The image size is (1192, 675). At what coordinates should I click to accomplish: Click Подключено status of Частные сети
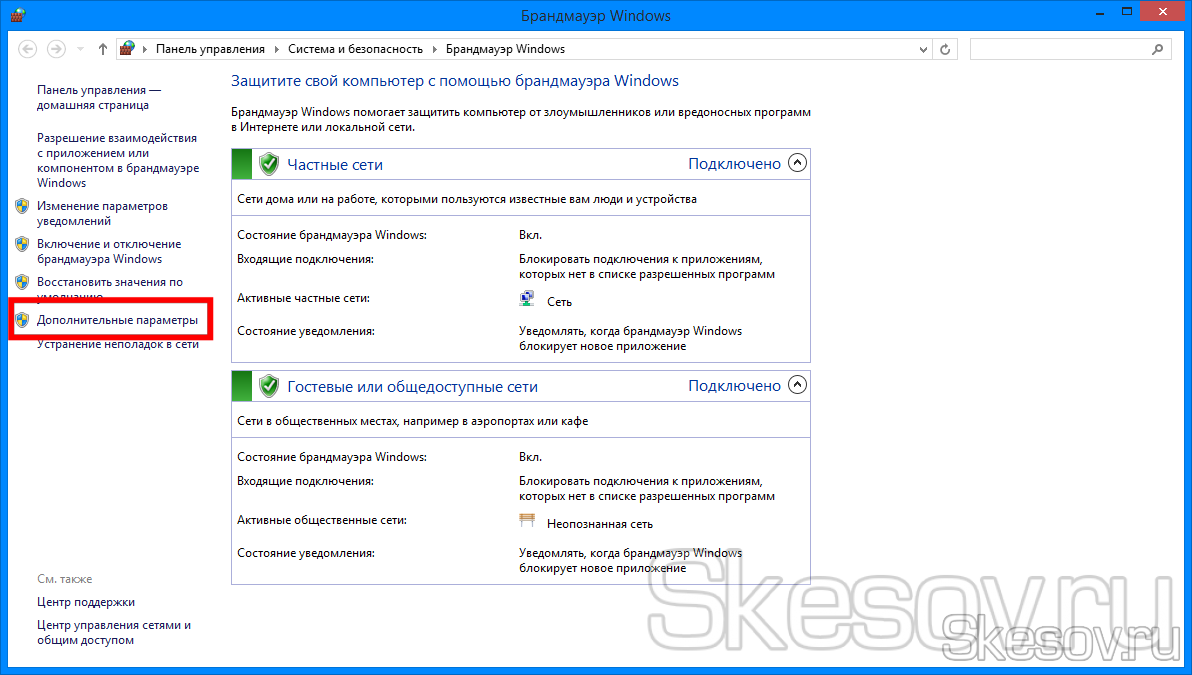click(734, 164)
